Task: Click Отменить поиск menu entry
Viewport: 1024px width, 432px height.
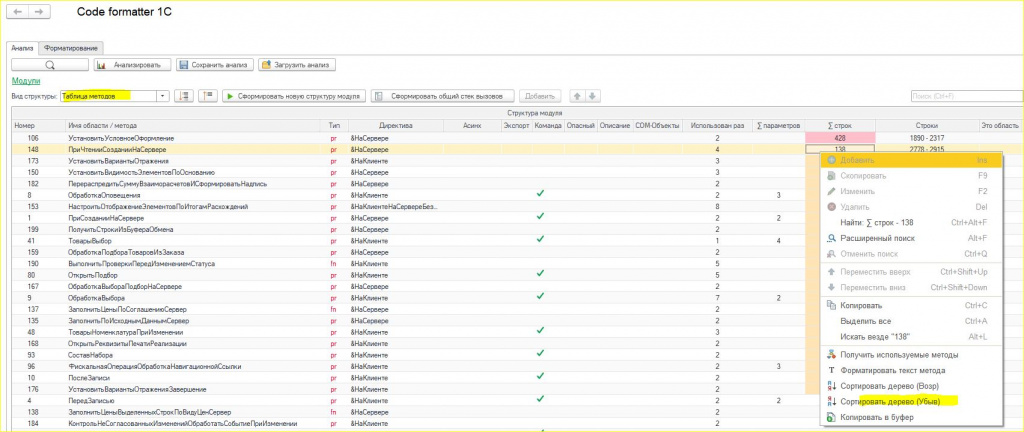Action: (910, 254)
